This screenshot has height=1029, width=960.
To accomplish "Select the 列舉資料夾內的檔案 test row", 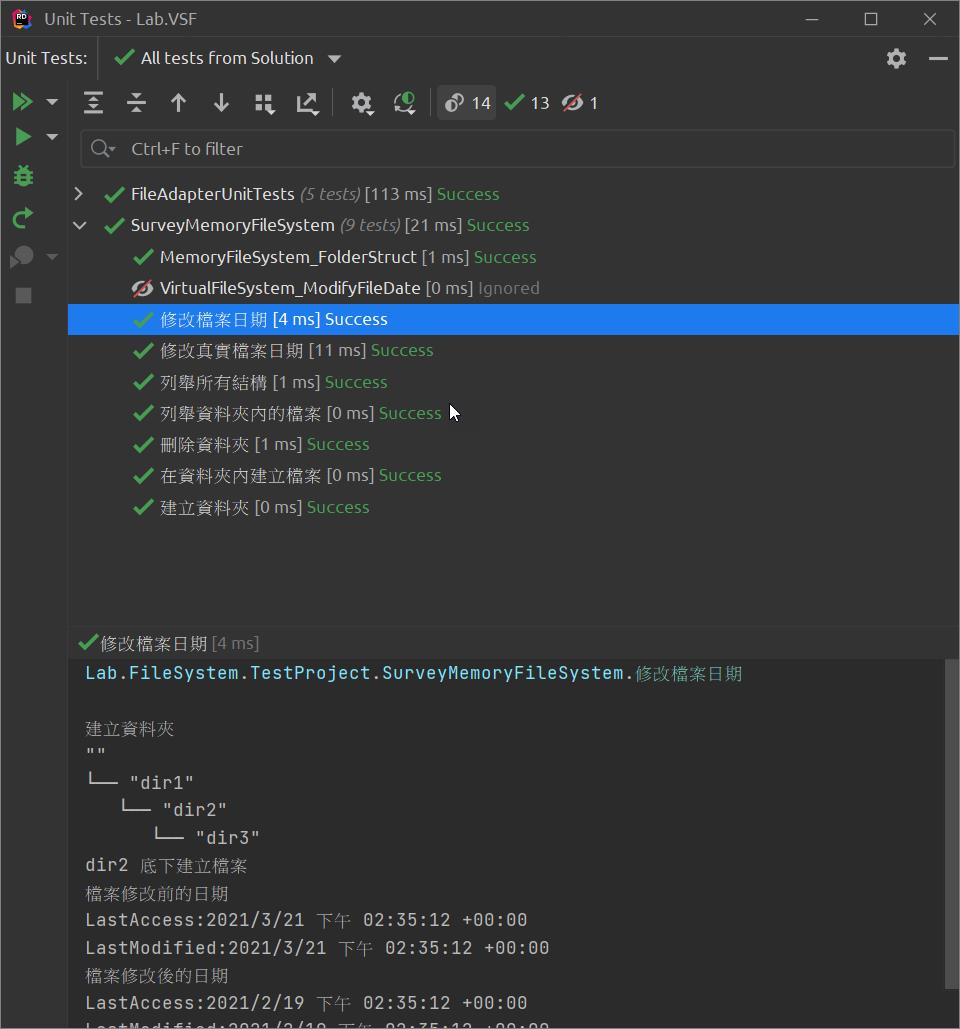I will [x=513, y=413].
